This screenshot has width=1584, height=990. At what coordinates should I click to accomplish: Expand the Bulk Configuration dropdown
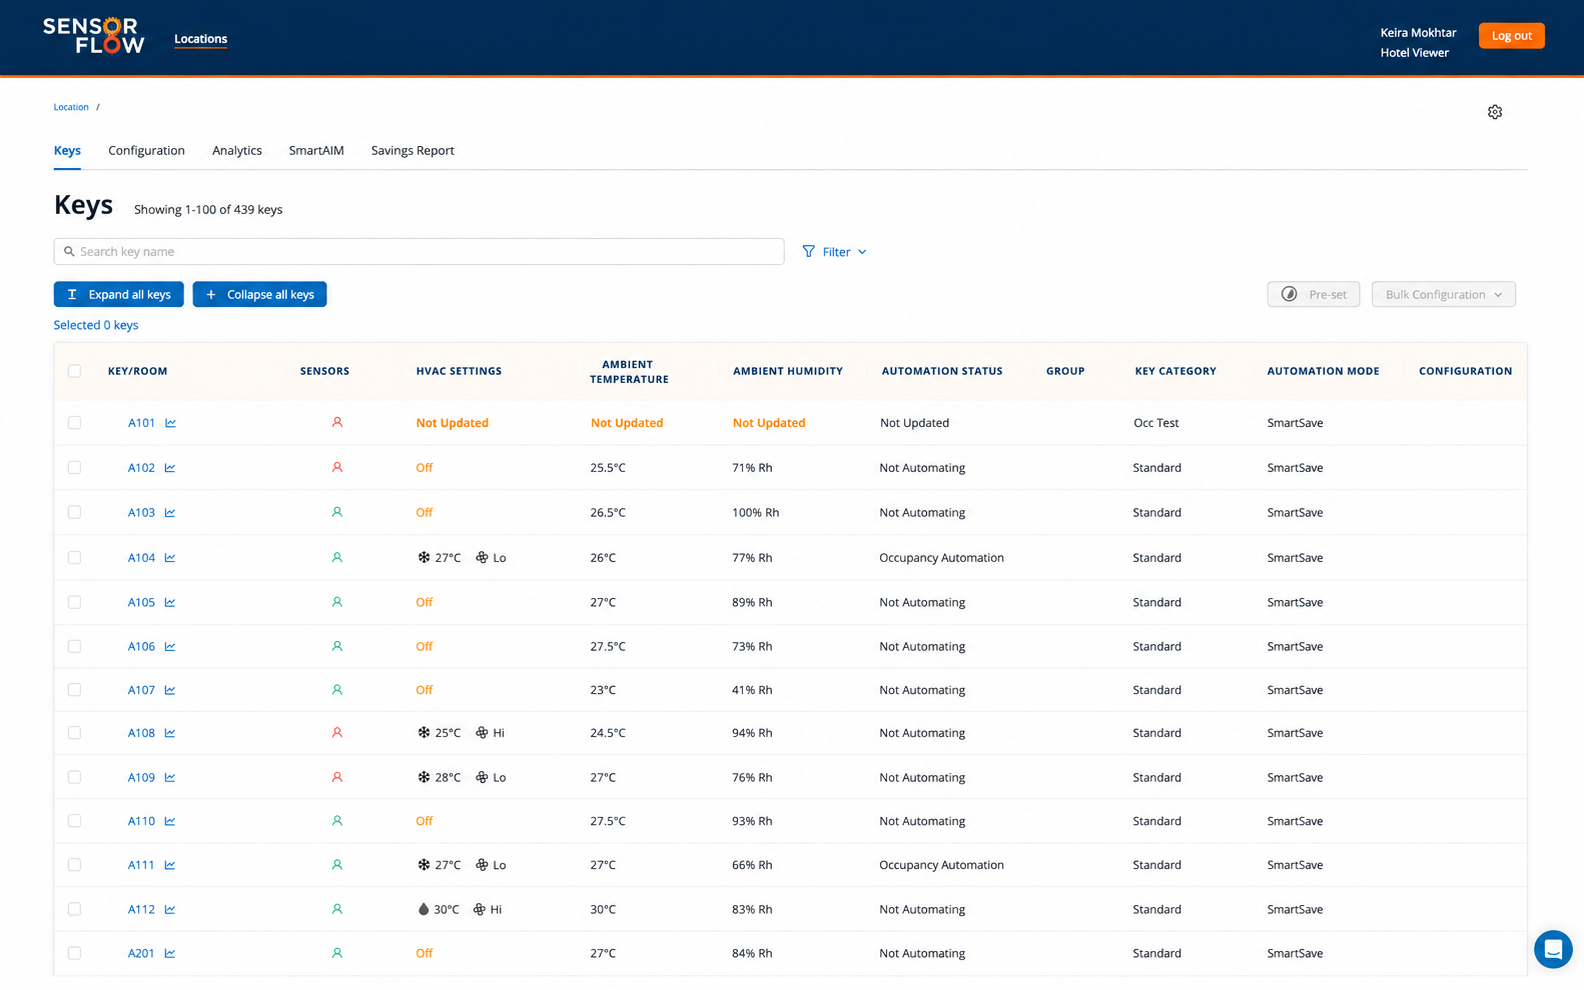pyautogui.click(x=1443, y=294)
